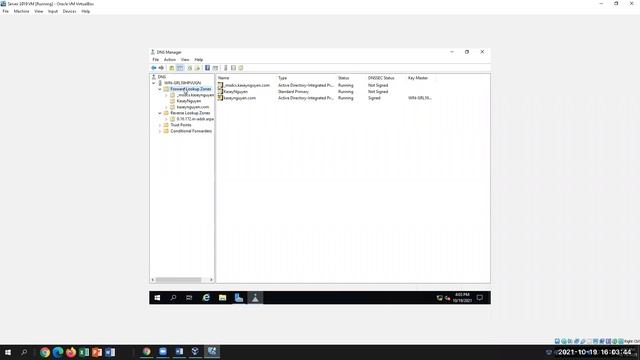This screenshot has height=360, width=640.
Task: Open the File menu in DNS Manager
Action: (156, 60)
